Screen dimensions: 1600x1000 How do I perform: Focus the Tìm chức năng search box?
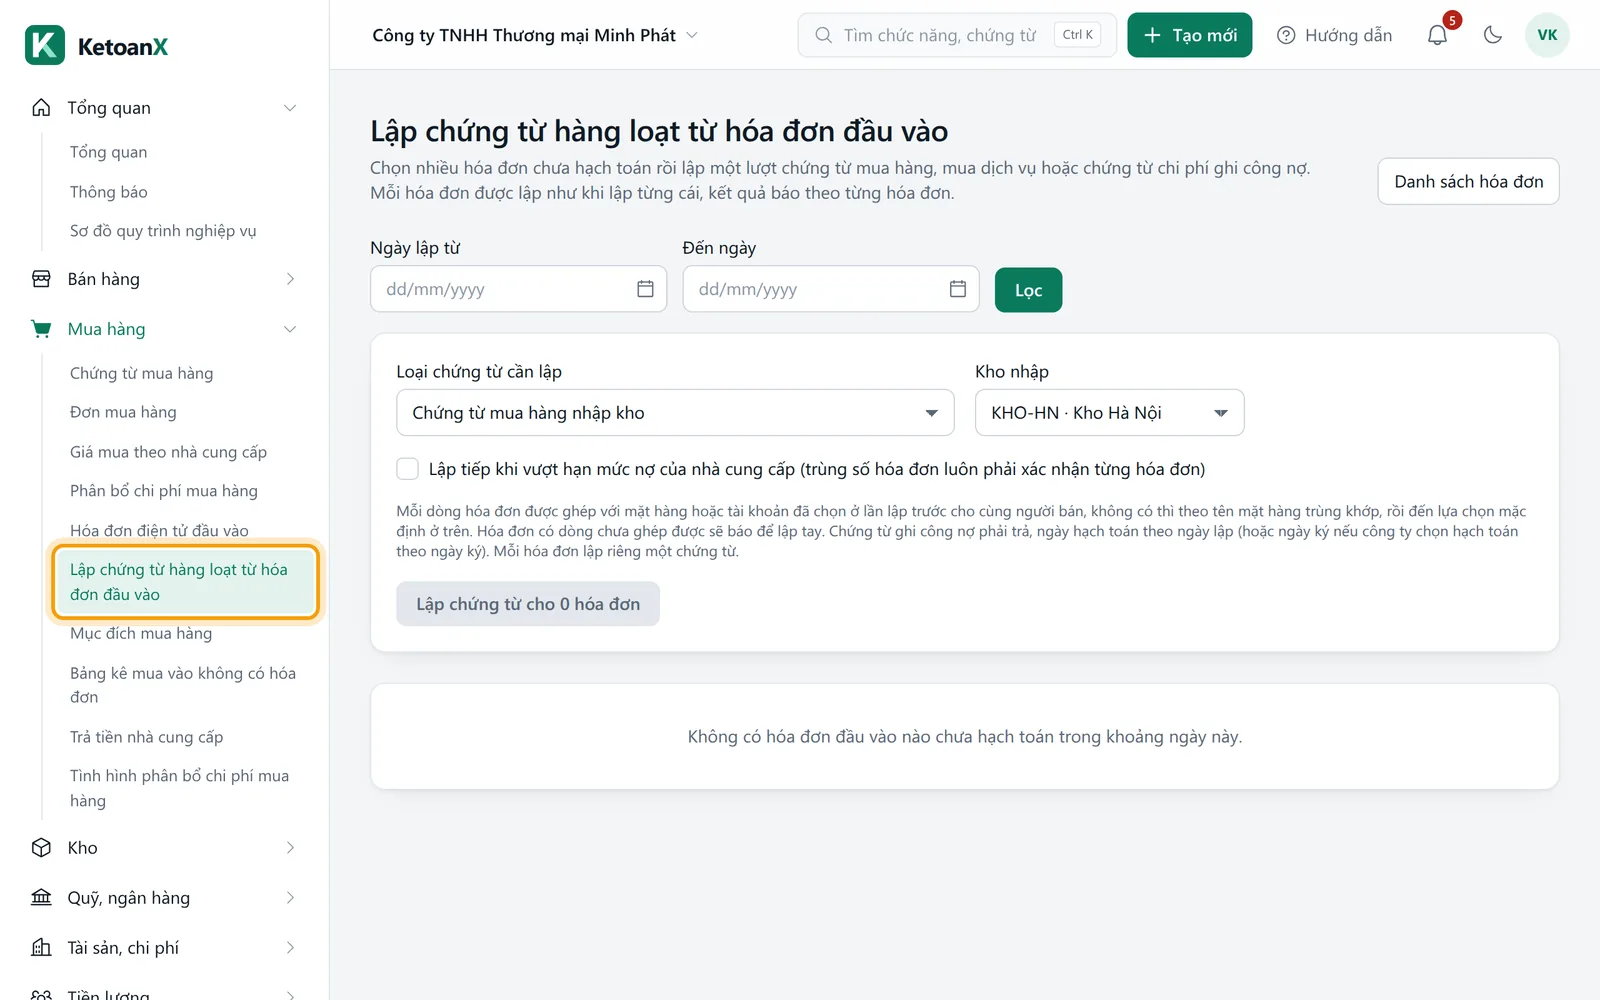click(x=957, y=35)
